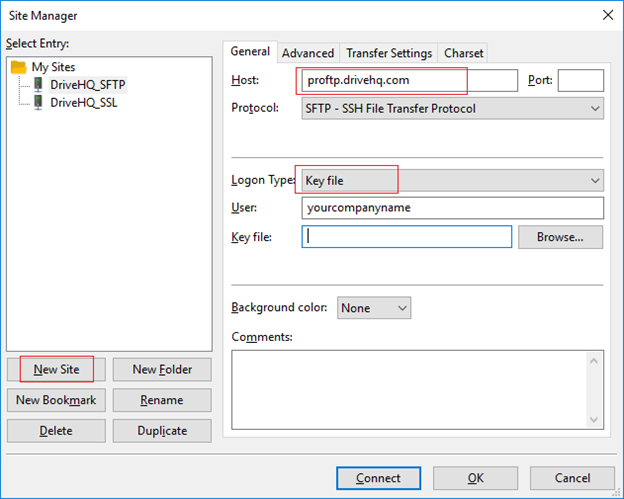Viewport: 624px width, 499px height.
Task: Duplicate the selected site
Action: (161, 430)
